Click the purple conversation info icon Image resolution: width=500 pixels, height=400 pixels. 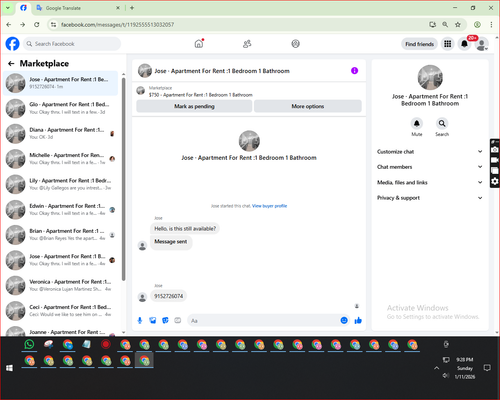point(354,71)
